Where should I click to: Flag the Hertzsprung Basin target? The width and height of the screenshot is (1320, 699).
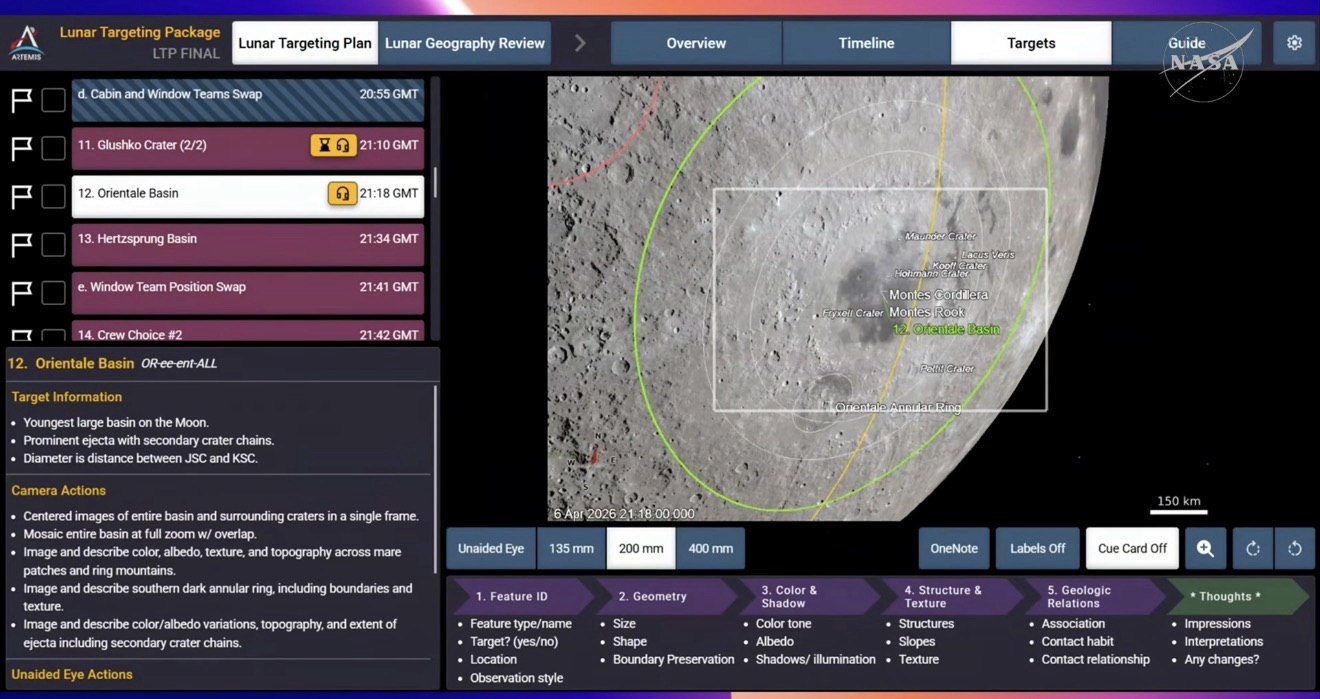tap(21, 244)
